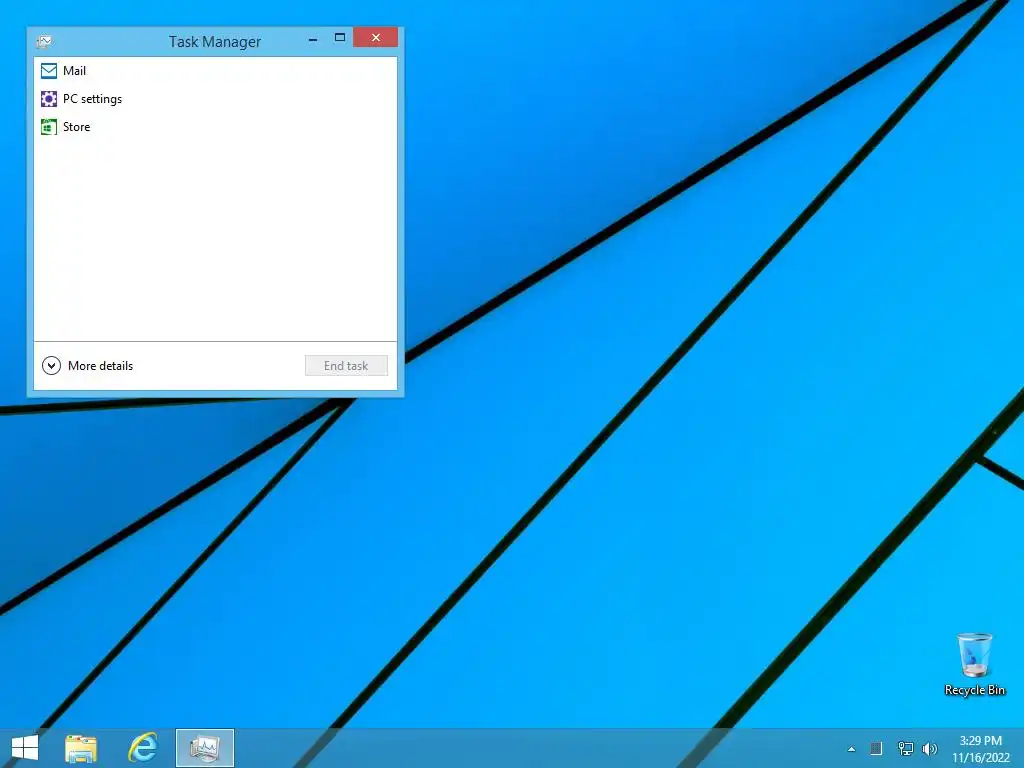This screenshot has height=768, width=1024.
Task: Click the Store row label
Action: pos(76,127)
